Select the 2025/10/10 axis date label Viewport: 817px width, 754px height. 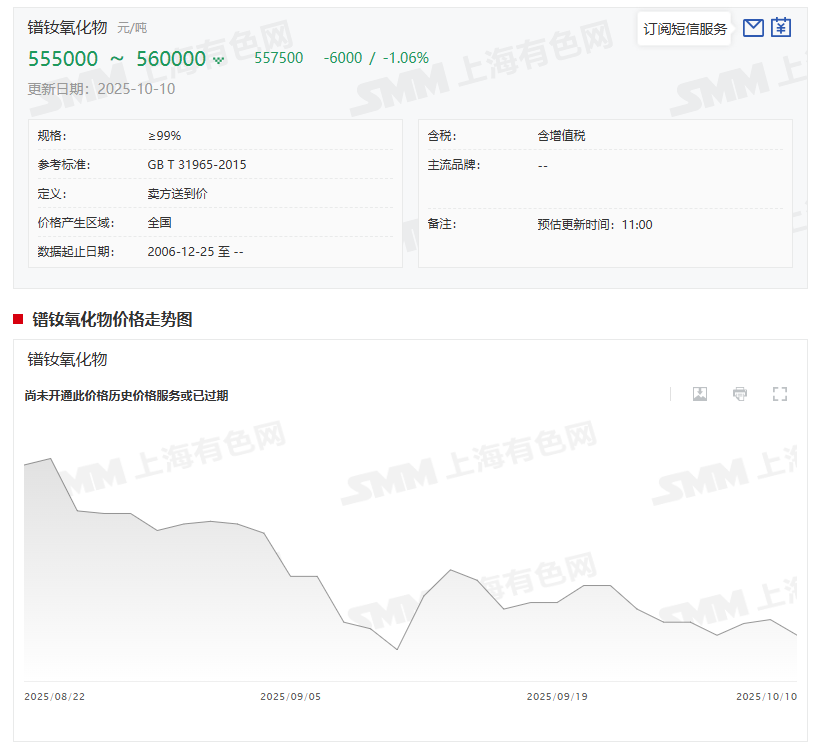[x=766, y=696]
